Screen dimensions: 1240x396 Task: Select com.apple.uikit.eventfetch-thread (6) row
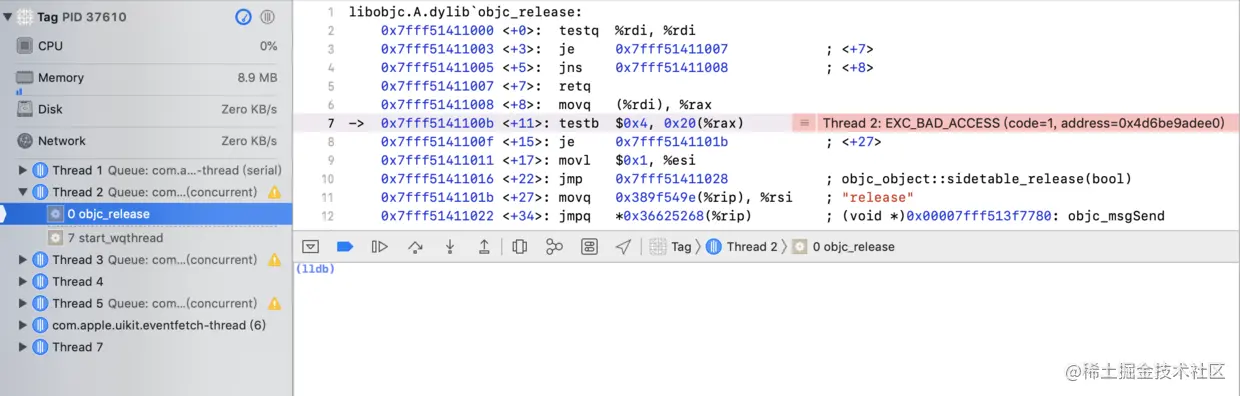click(146, 326)
